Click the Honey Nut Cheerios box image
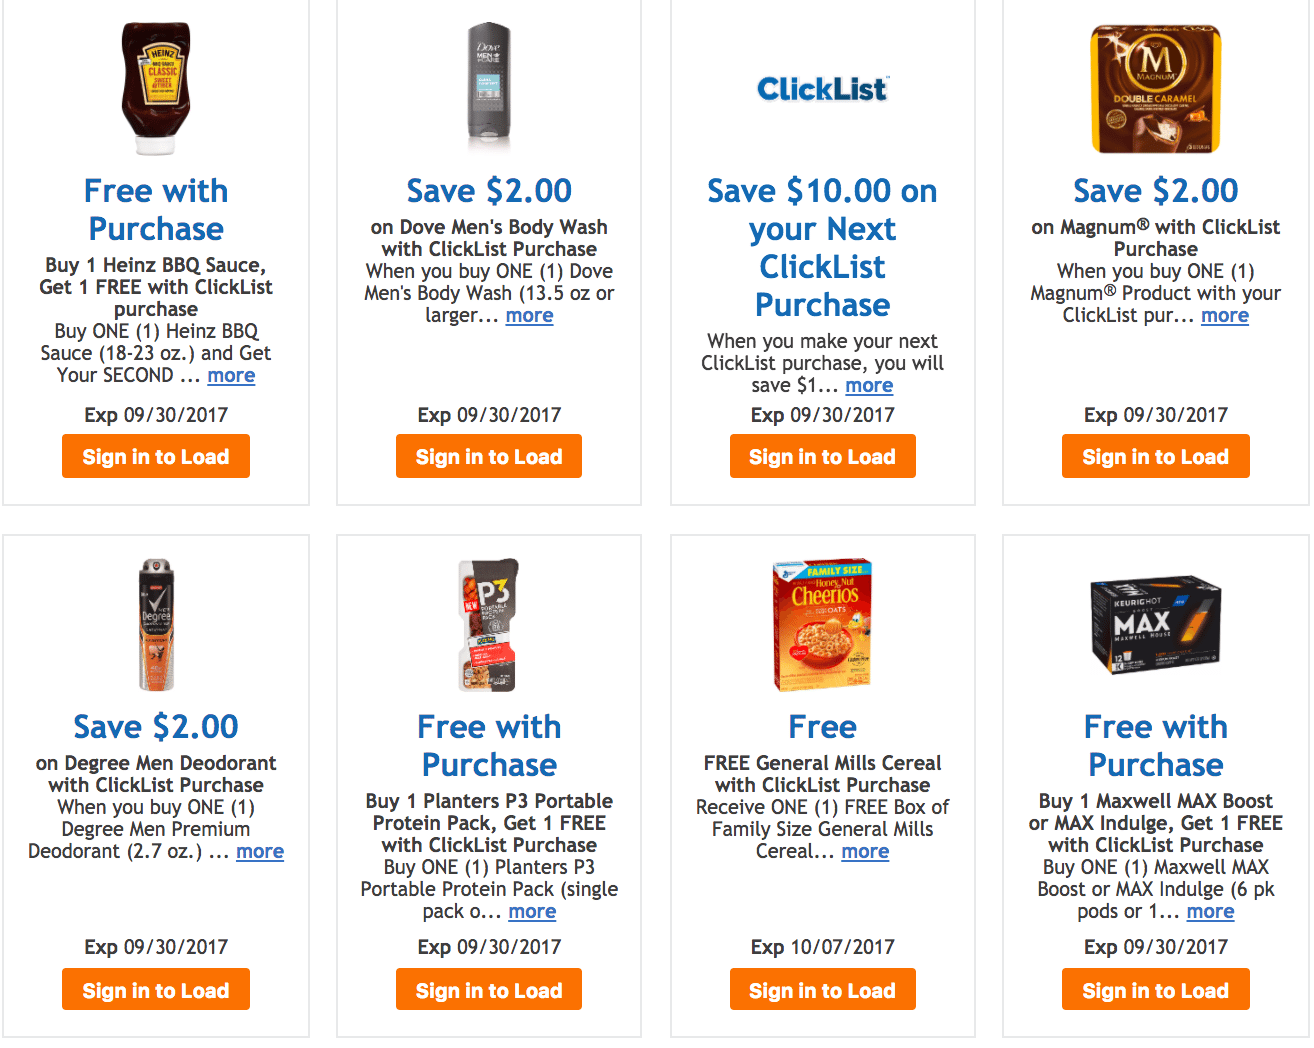The width and height of the screenshot is (1314, 1048). [822, 625]
